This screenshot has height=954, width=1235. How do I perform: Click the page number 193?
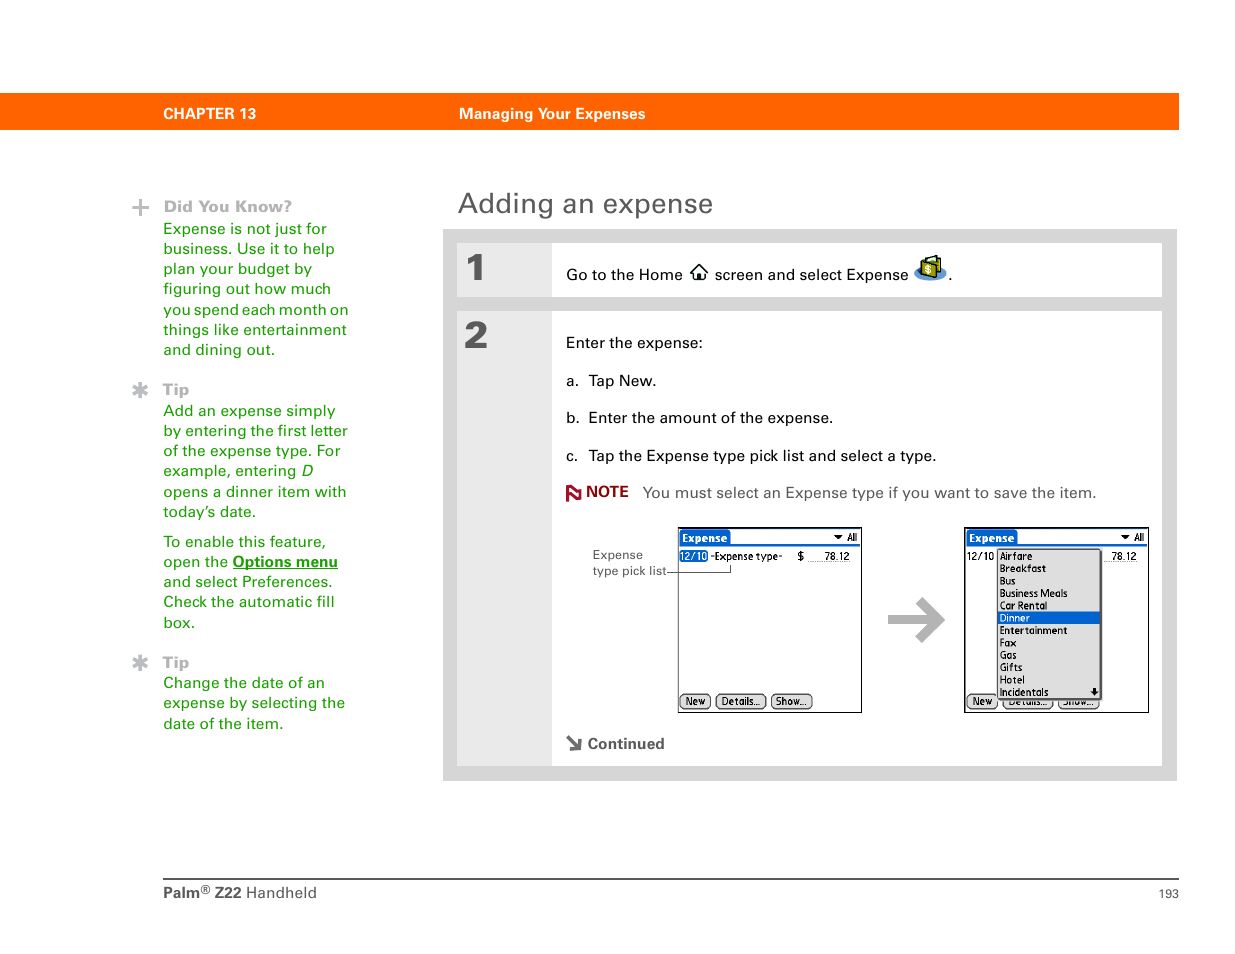(x=1168, y=894)
